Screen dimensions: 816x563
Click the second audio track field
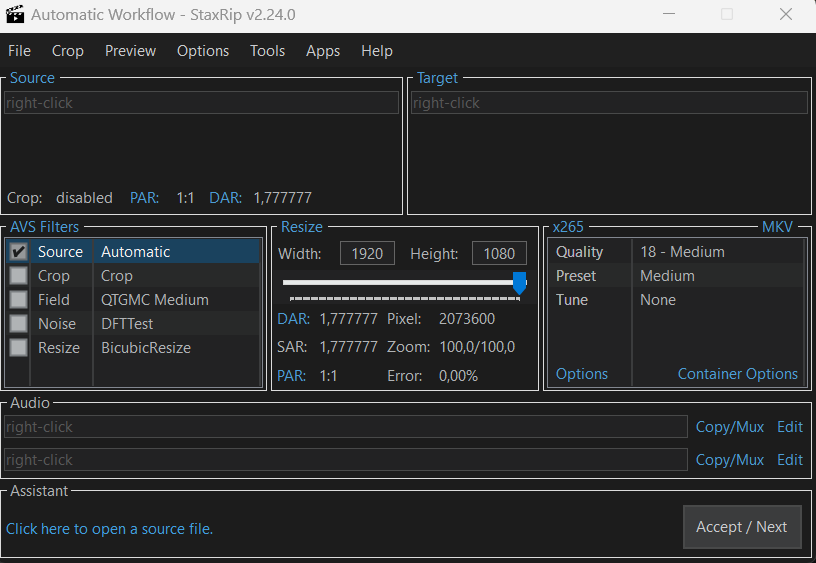(x=346, y=460)
